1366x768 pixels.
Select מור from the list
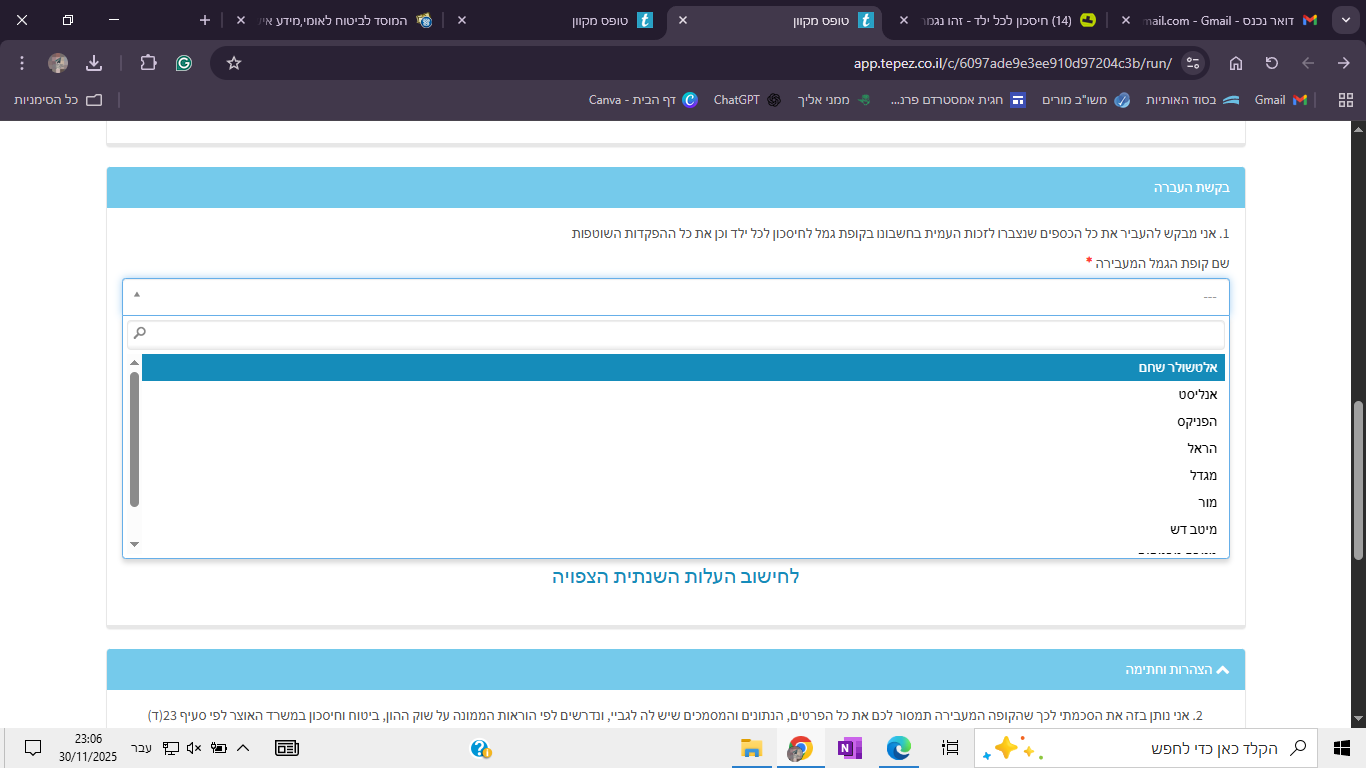click(683, 502)
